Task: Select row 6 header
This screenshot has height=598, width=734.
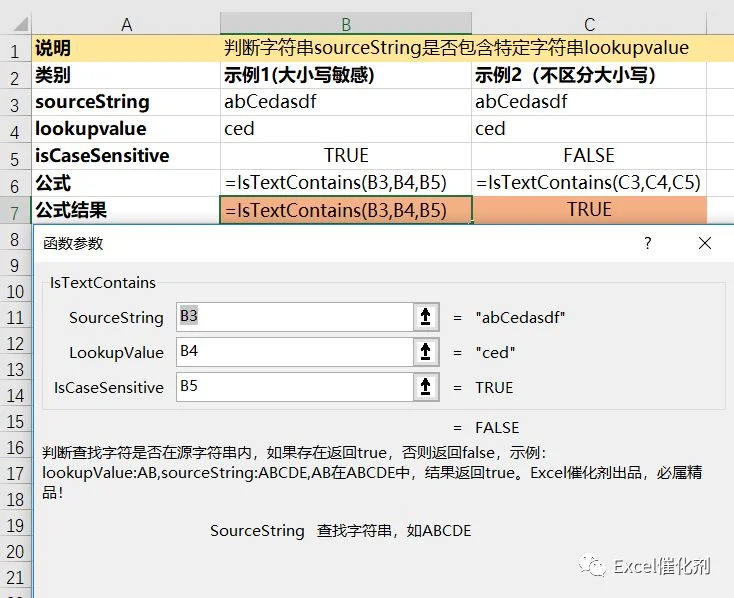Action: pos(15,185)
